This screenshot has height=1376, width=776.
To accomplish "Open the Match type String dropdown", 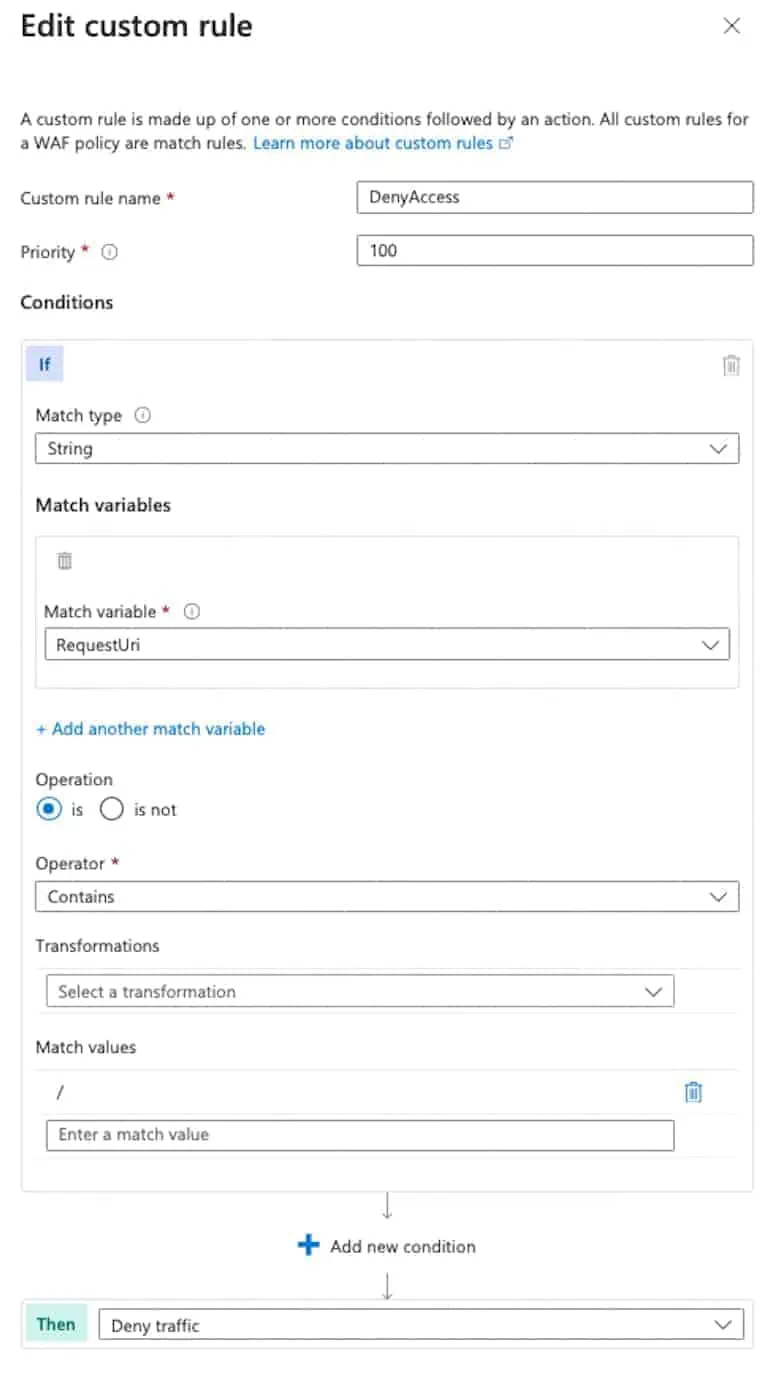I will point(387,449).
